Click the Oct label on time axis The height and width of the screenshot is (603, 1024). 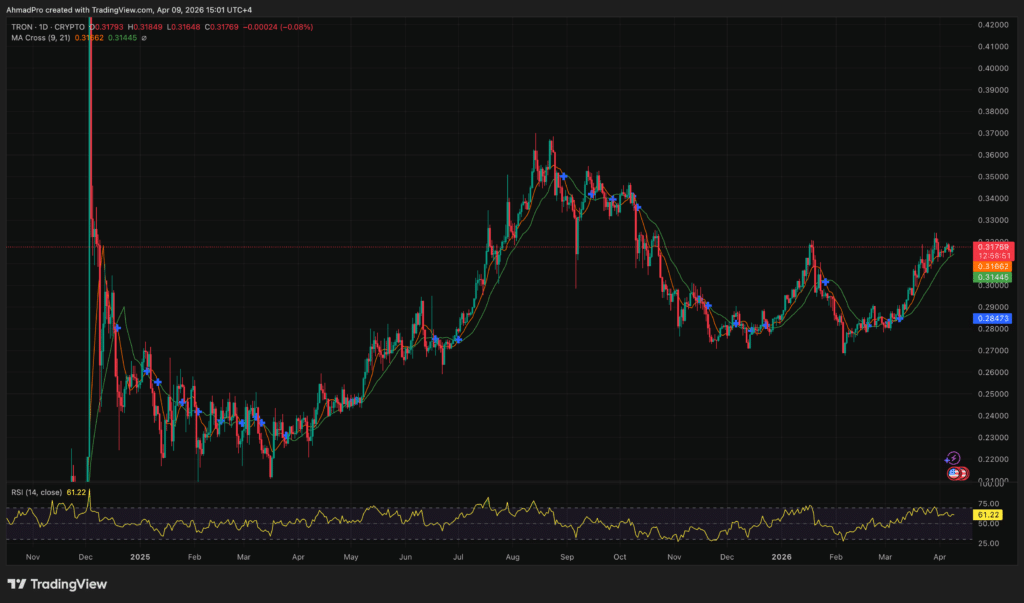point(620,557)
